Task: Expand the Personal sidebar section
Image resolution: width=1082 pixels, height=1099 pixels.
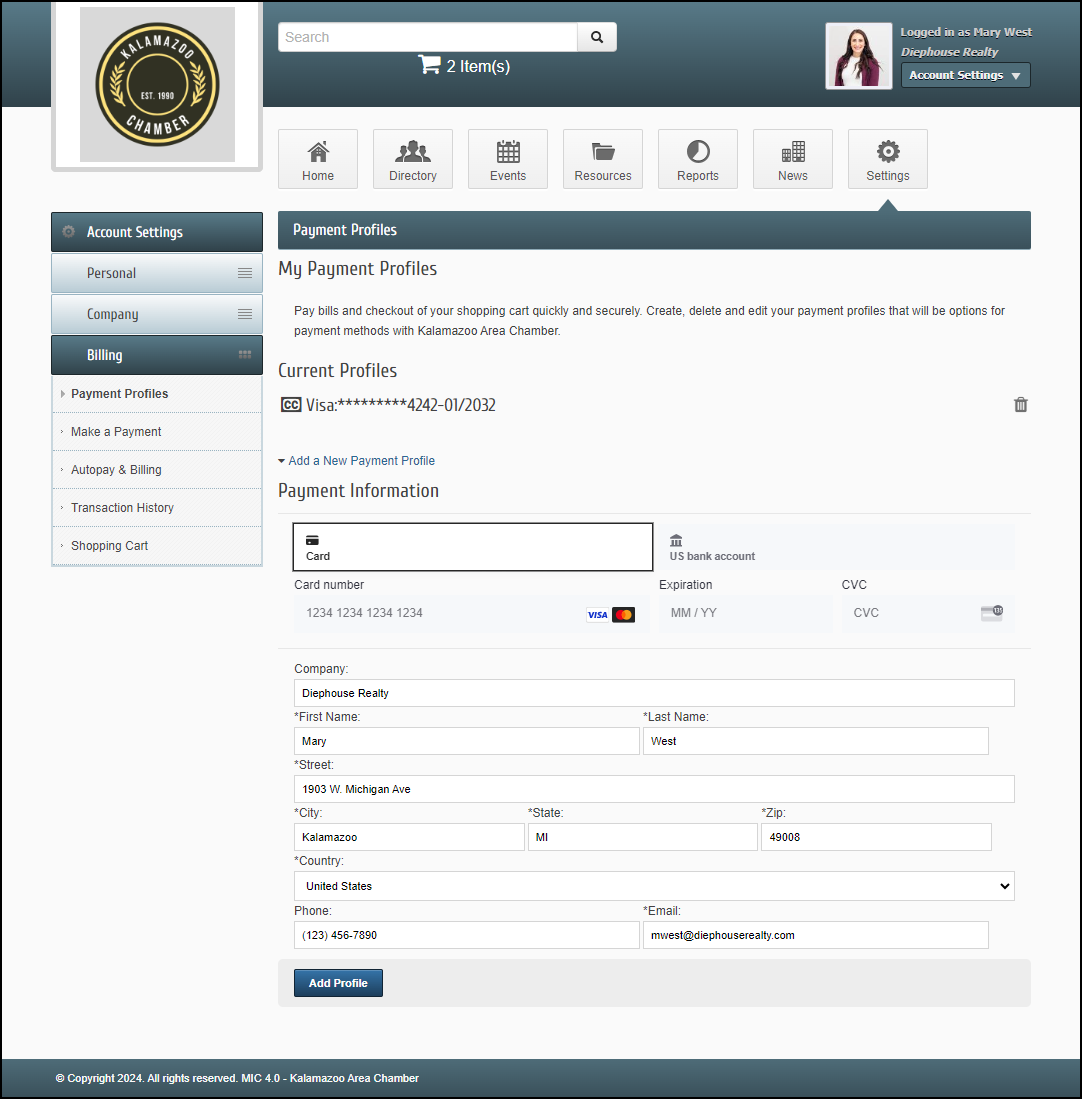Action: click(x=157, y=273)
